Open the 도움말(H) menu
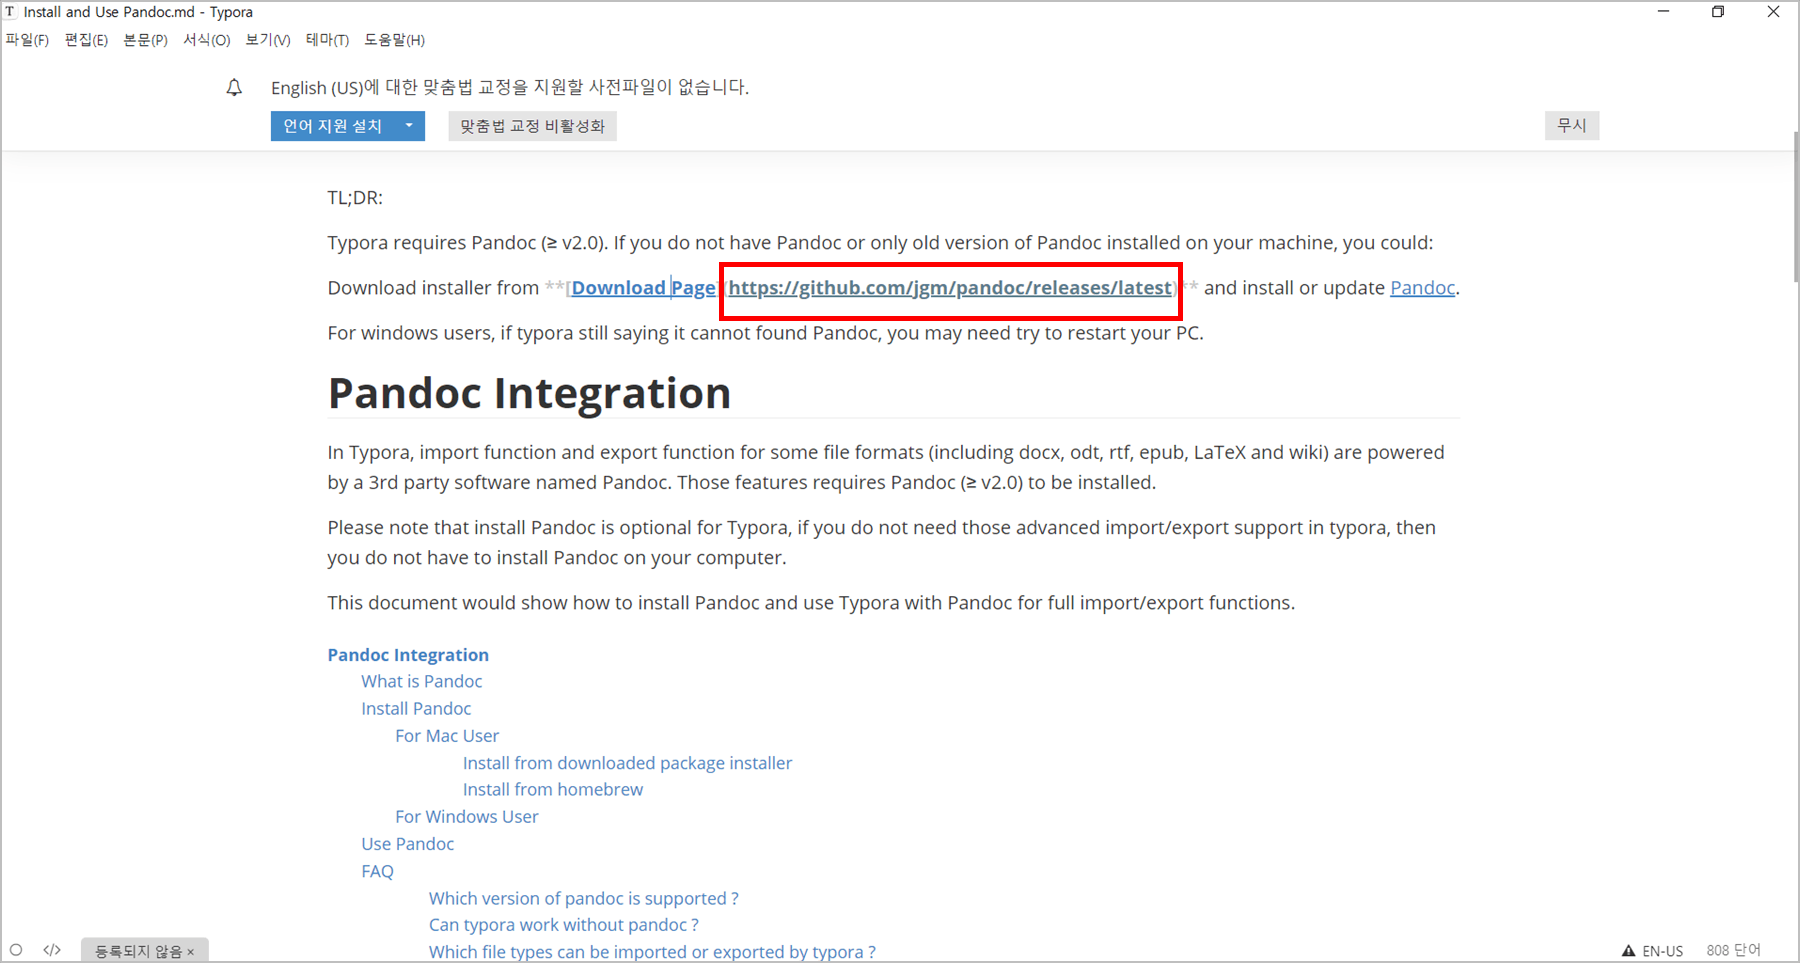Image resolution: width=1800 pixels, height=963 pixels. [x=394, y=40]
